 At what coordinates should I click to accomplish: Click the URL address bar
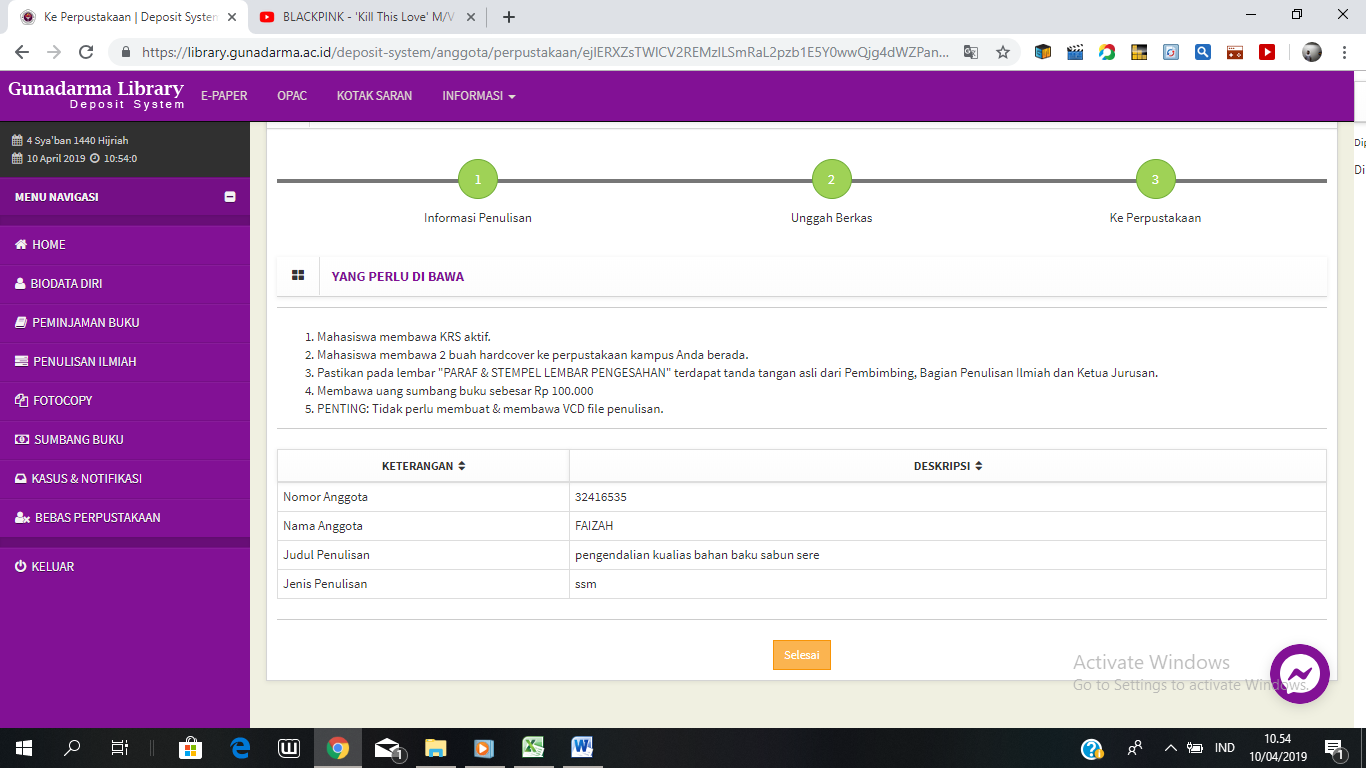coord(545,52)
